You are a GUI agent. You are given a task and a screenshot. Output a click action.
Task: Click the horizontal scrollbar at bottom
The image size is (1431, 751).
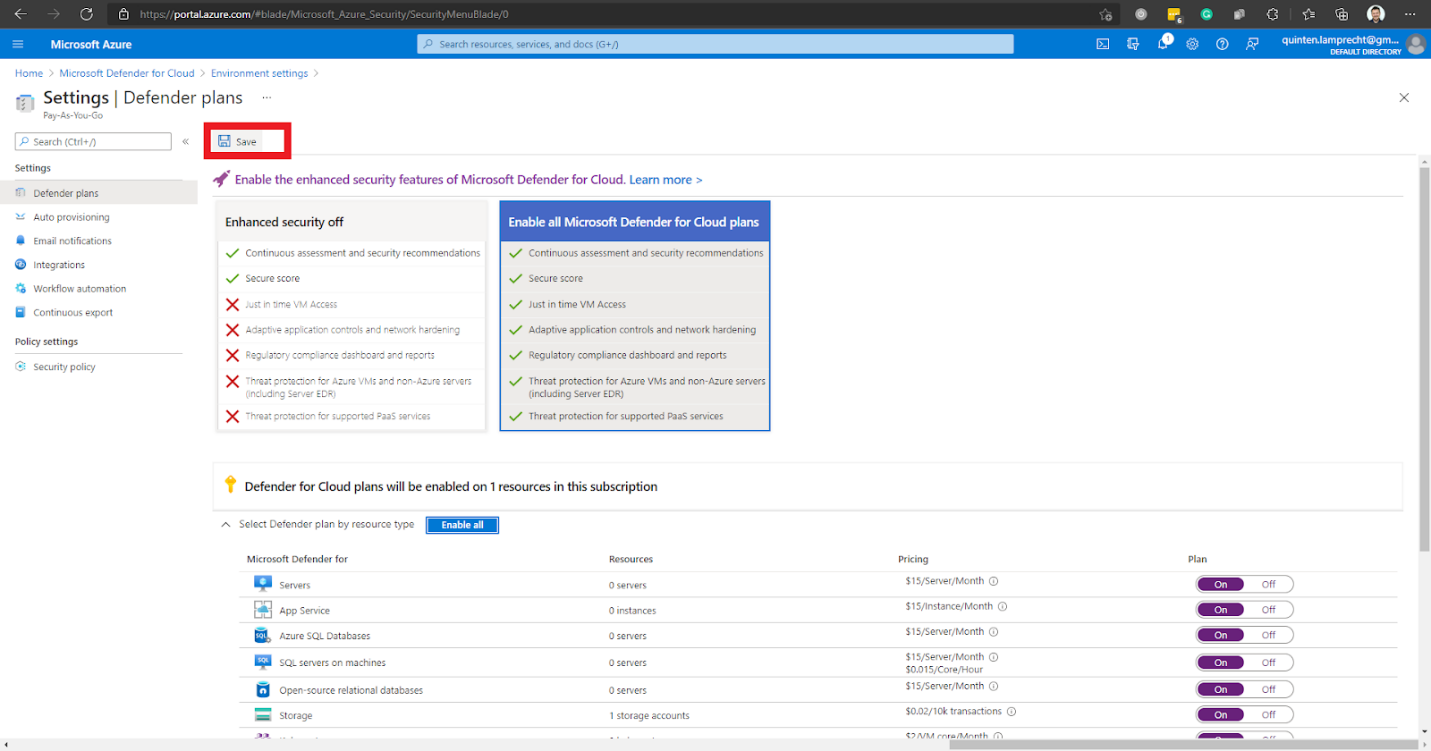[x=1183, y=744]
